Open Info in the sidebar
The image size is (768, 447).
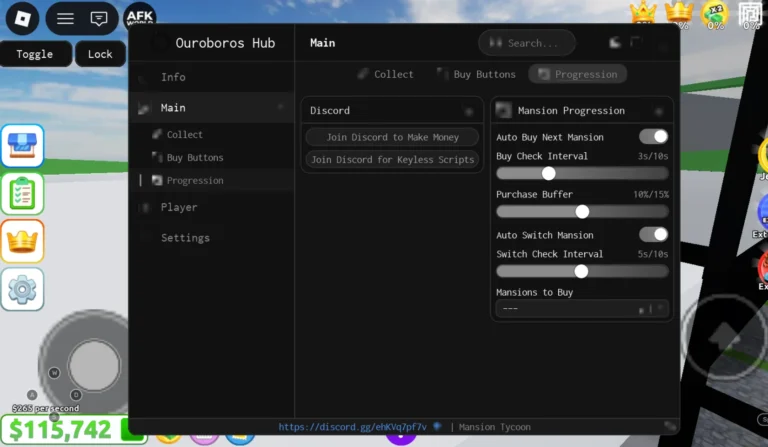[212, 77]
